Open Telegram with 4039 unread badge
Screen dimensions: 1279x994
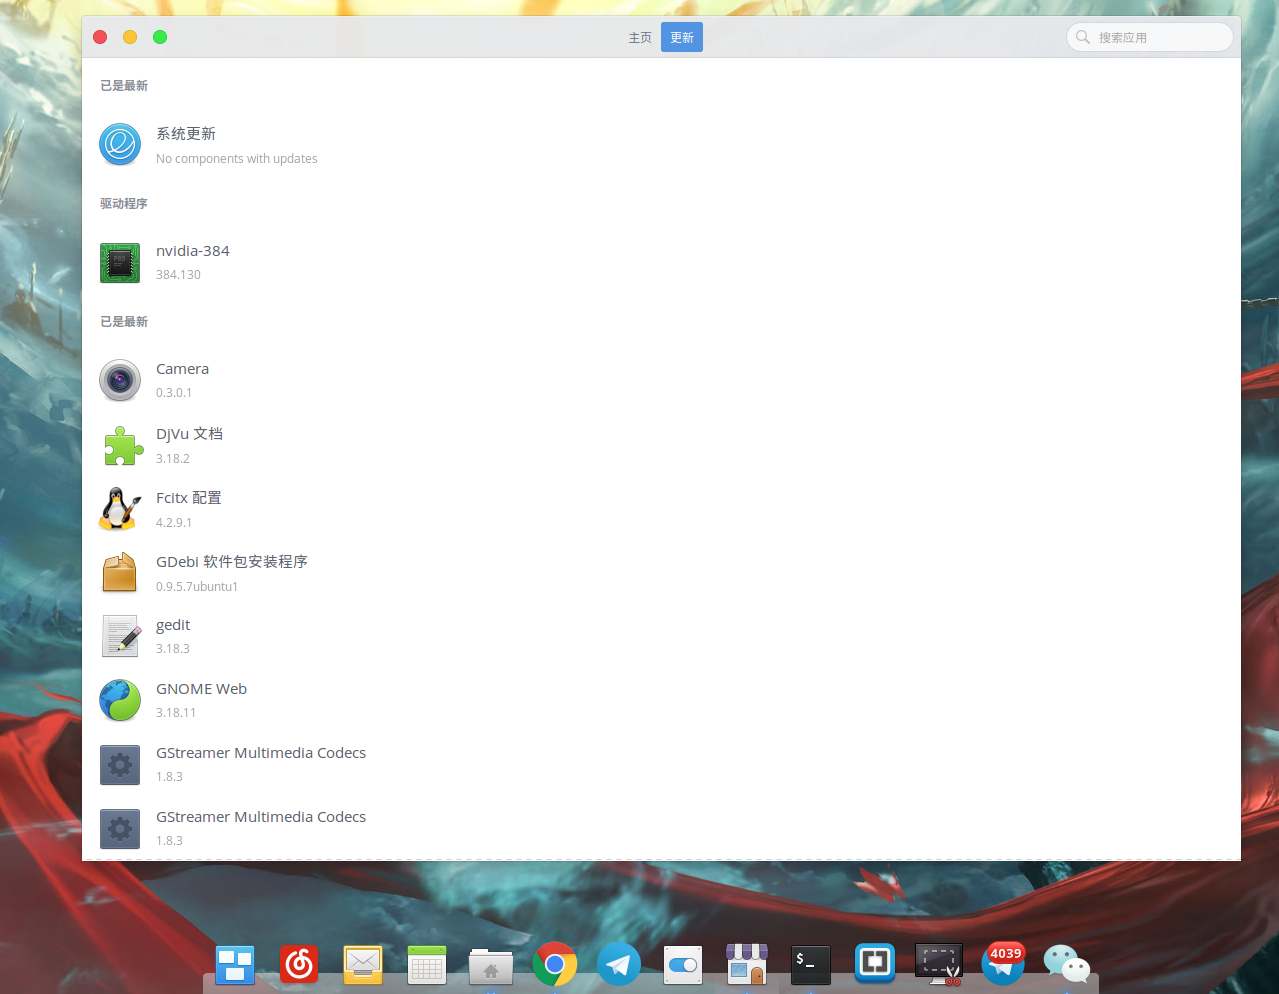point(1002,965)
